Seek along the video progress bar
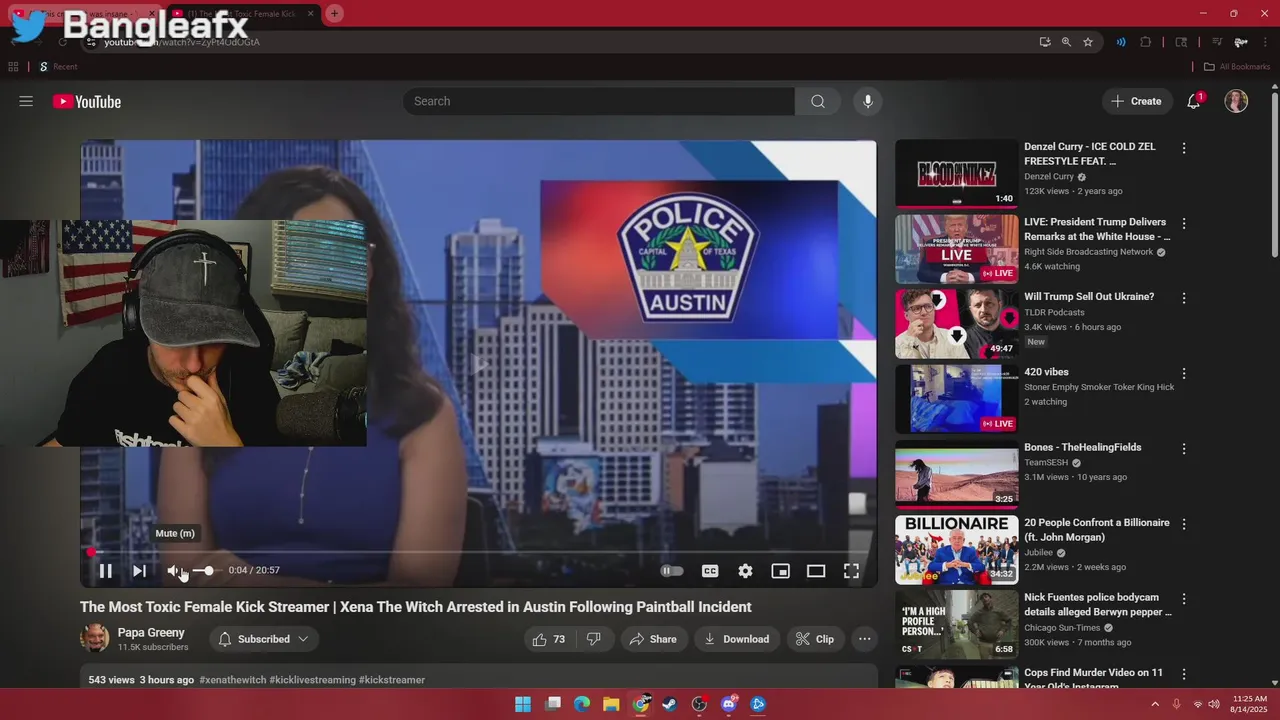1280x720 pixels. [x=478, y=551]
